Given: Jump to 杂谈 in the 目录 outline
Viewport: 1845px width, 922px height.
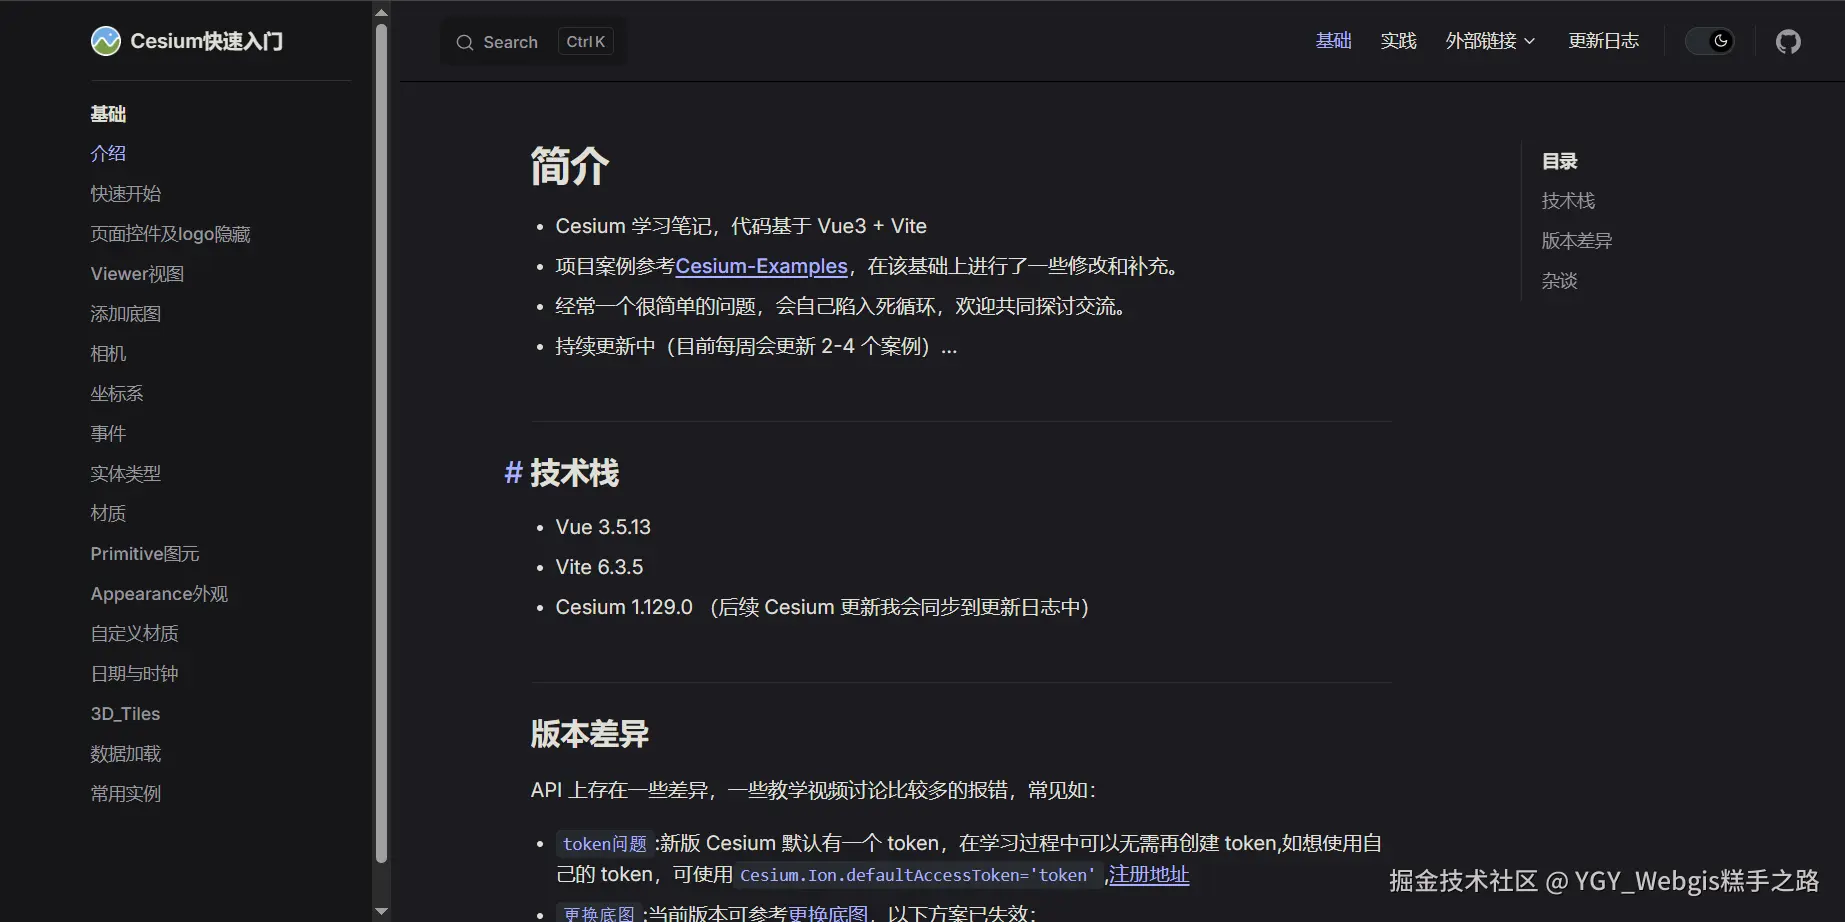Looking at the screenshot, I should (1559, 281).
